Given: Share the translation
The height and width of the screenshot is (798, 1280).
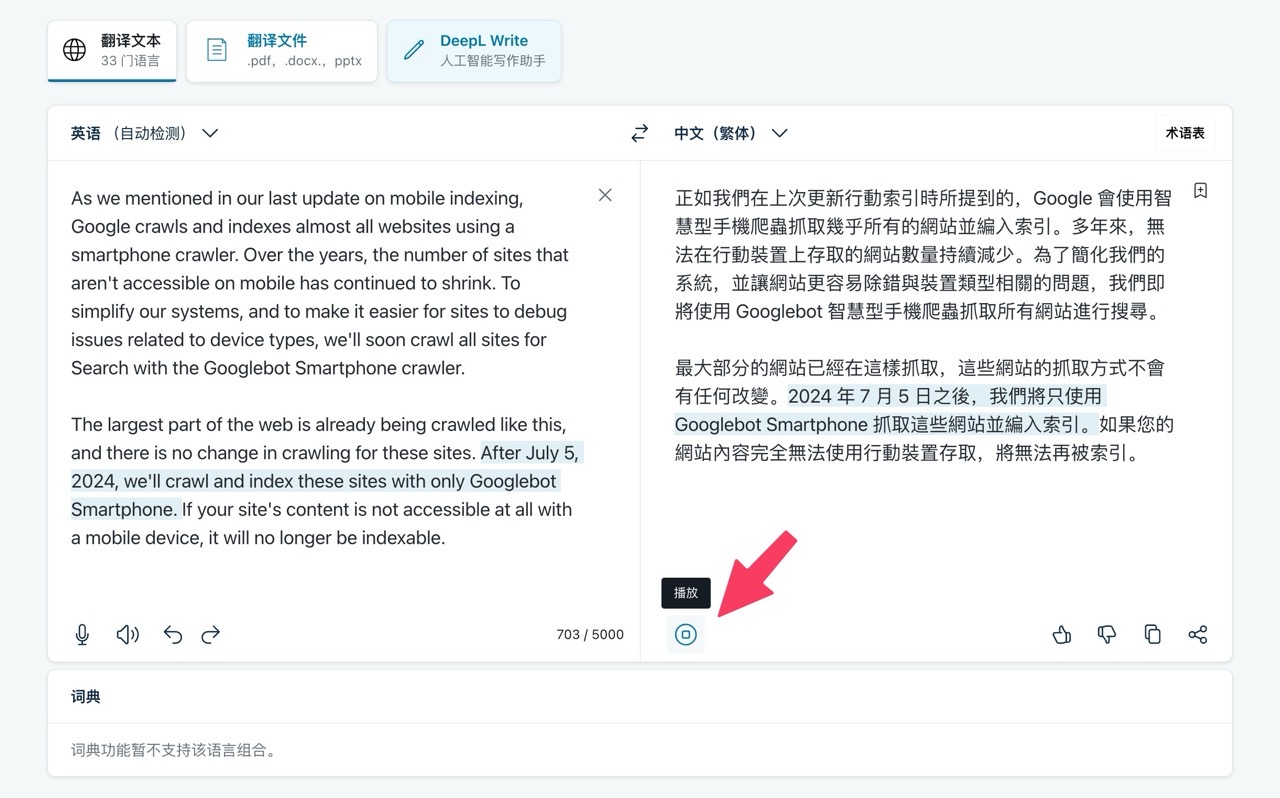Looking at the screenshot, I should (1198, 634).
